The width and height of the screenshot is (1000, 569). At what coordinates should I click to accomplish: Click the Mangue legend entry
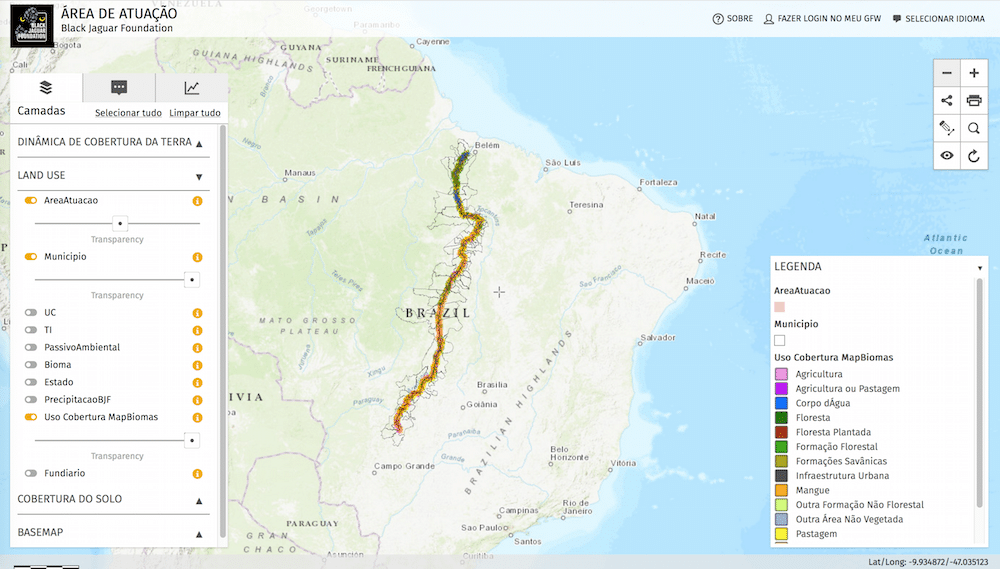(x=812, y=491)
